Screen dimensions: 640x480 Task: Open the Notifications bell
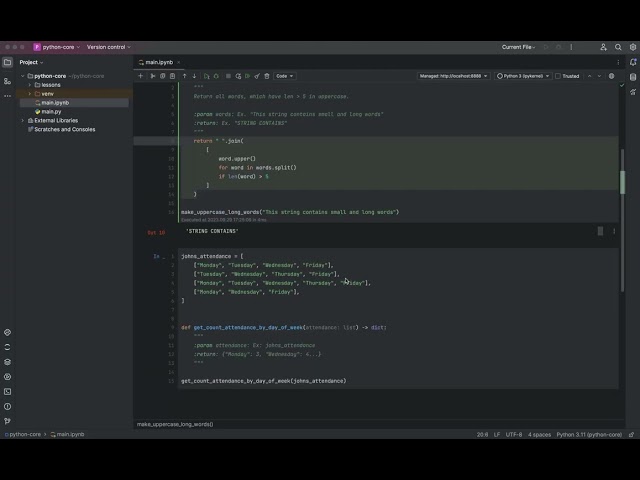[x=633, y=62]
